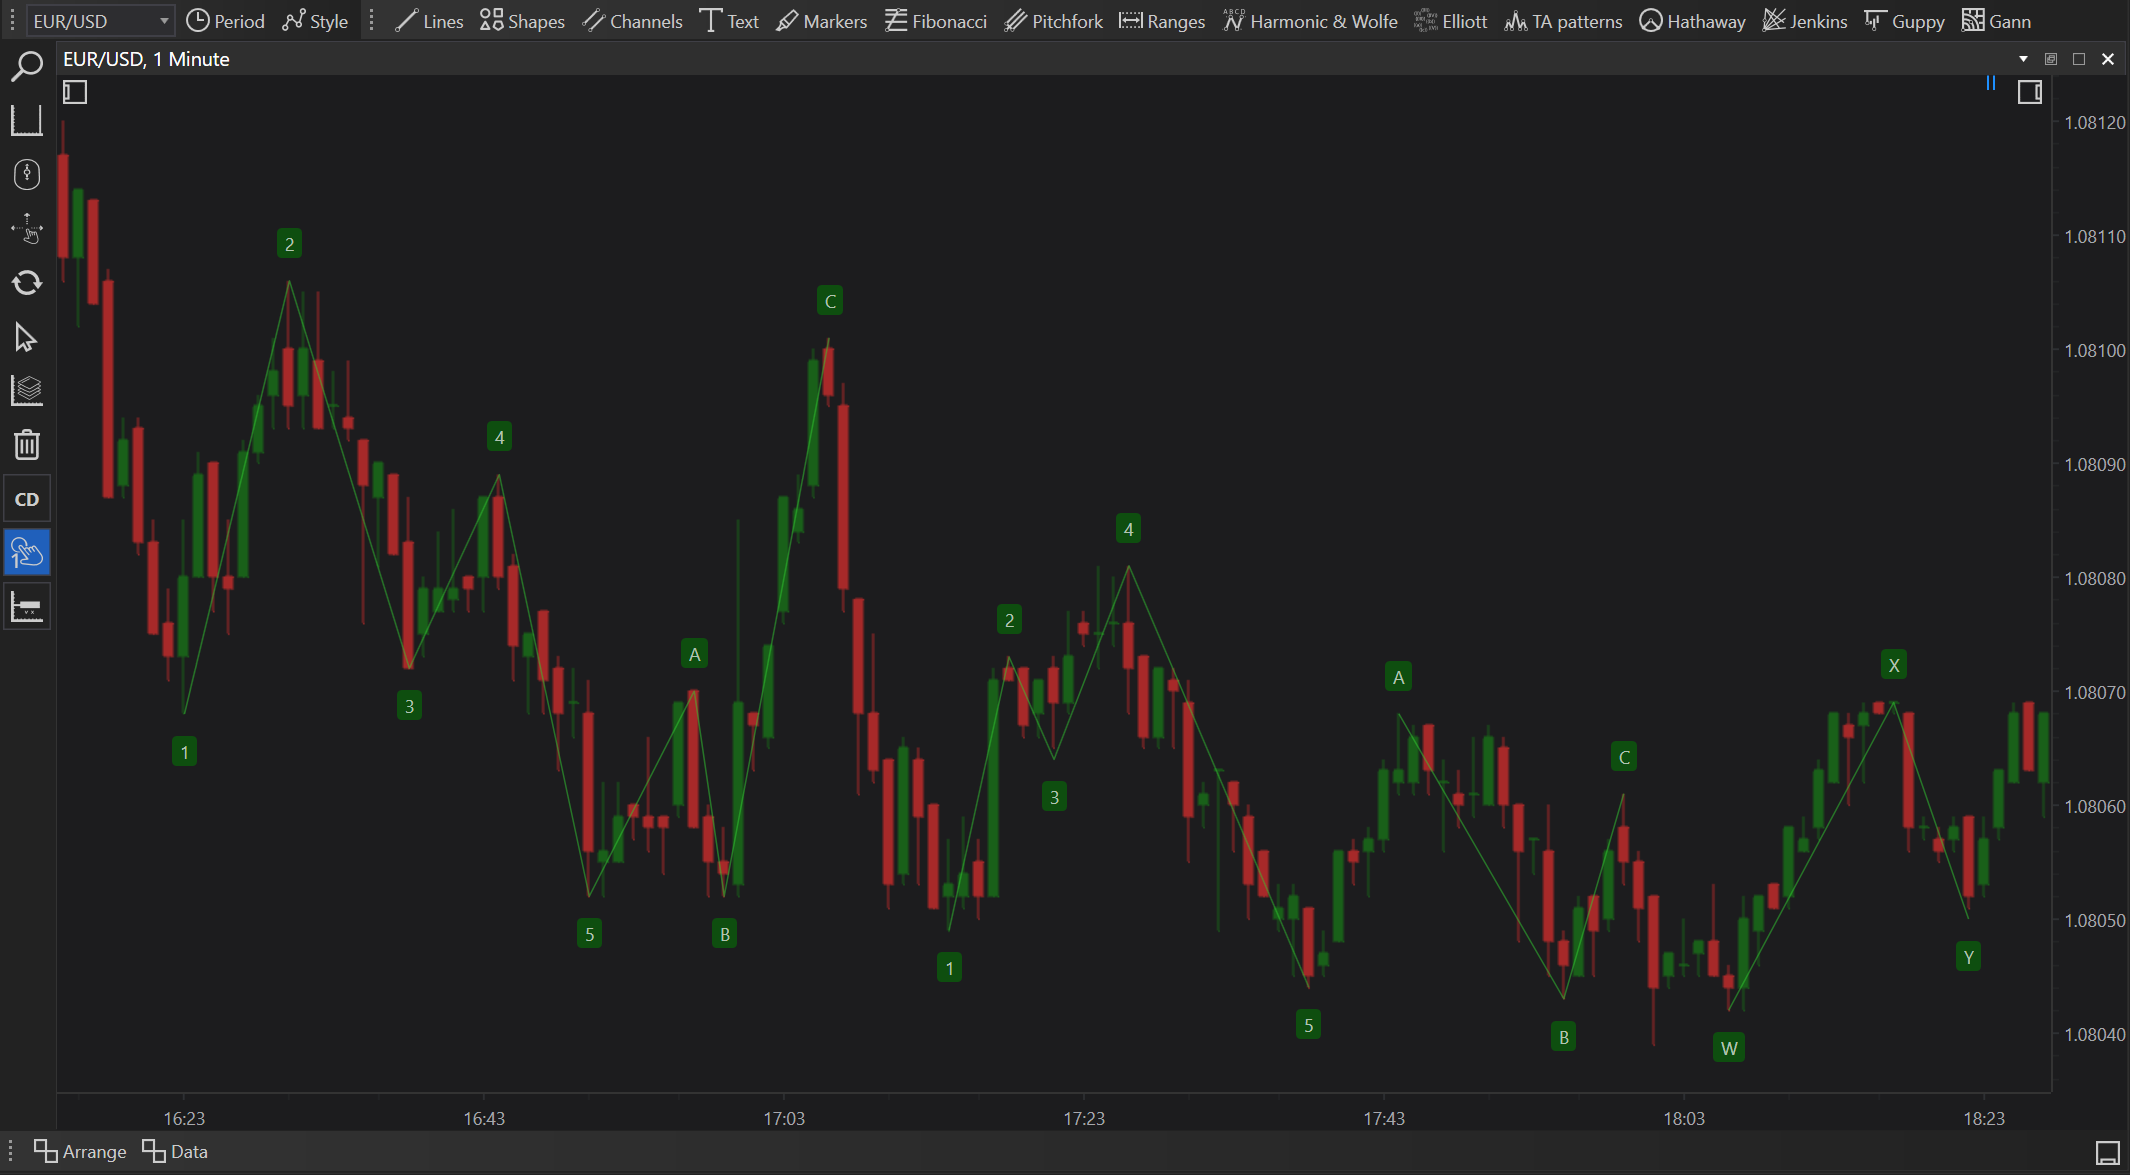Select the arrow pointer tool
Viewport: 2130px width, 1175px height.
tap(27, 337)
